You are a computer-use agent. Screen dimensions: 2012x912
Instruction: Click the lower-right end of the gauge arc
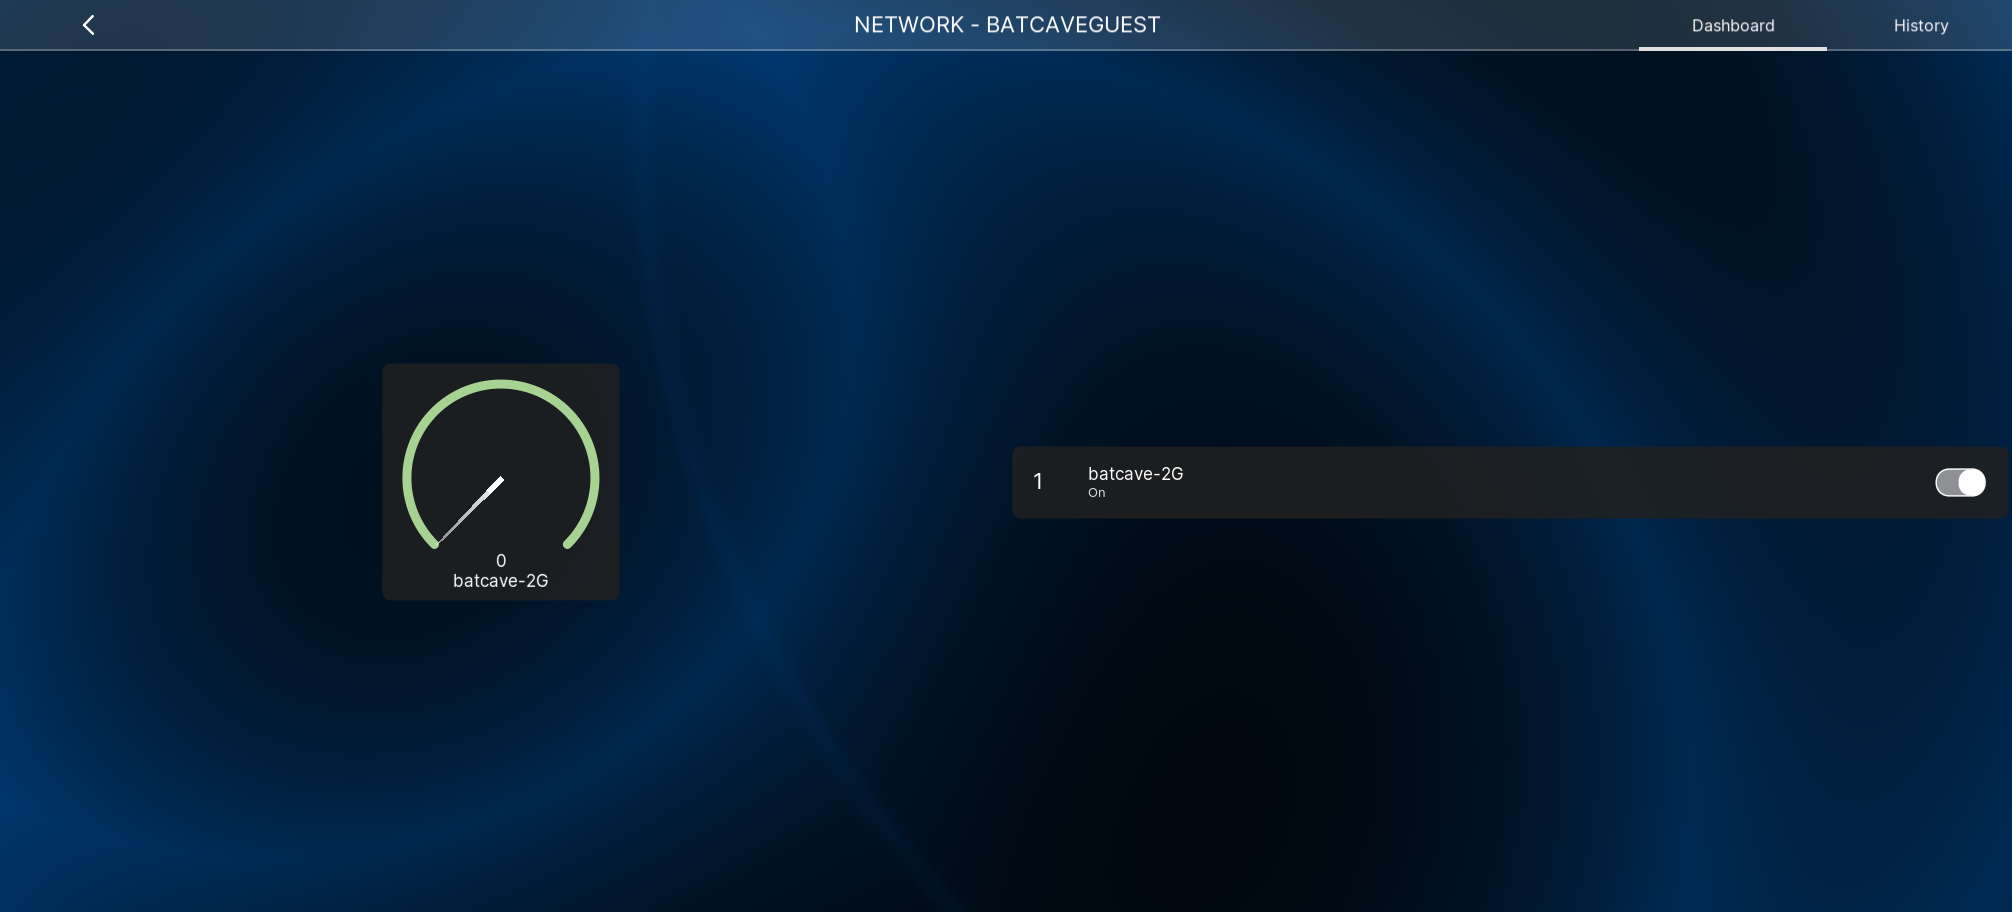point(568,543)
